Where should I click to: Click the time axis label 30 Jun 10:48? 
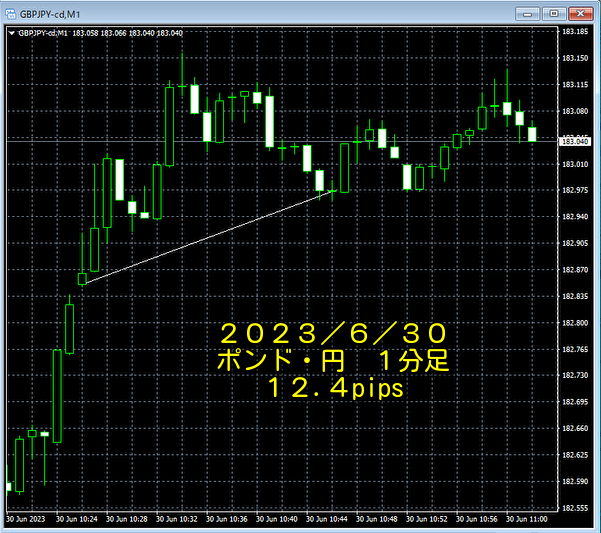377,519
